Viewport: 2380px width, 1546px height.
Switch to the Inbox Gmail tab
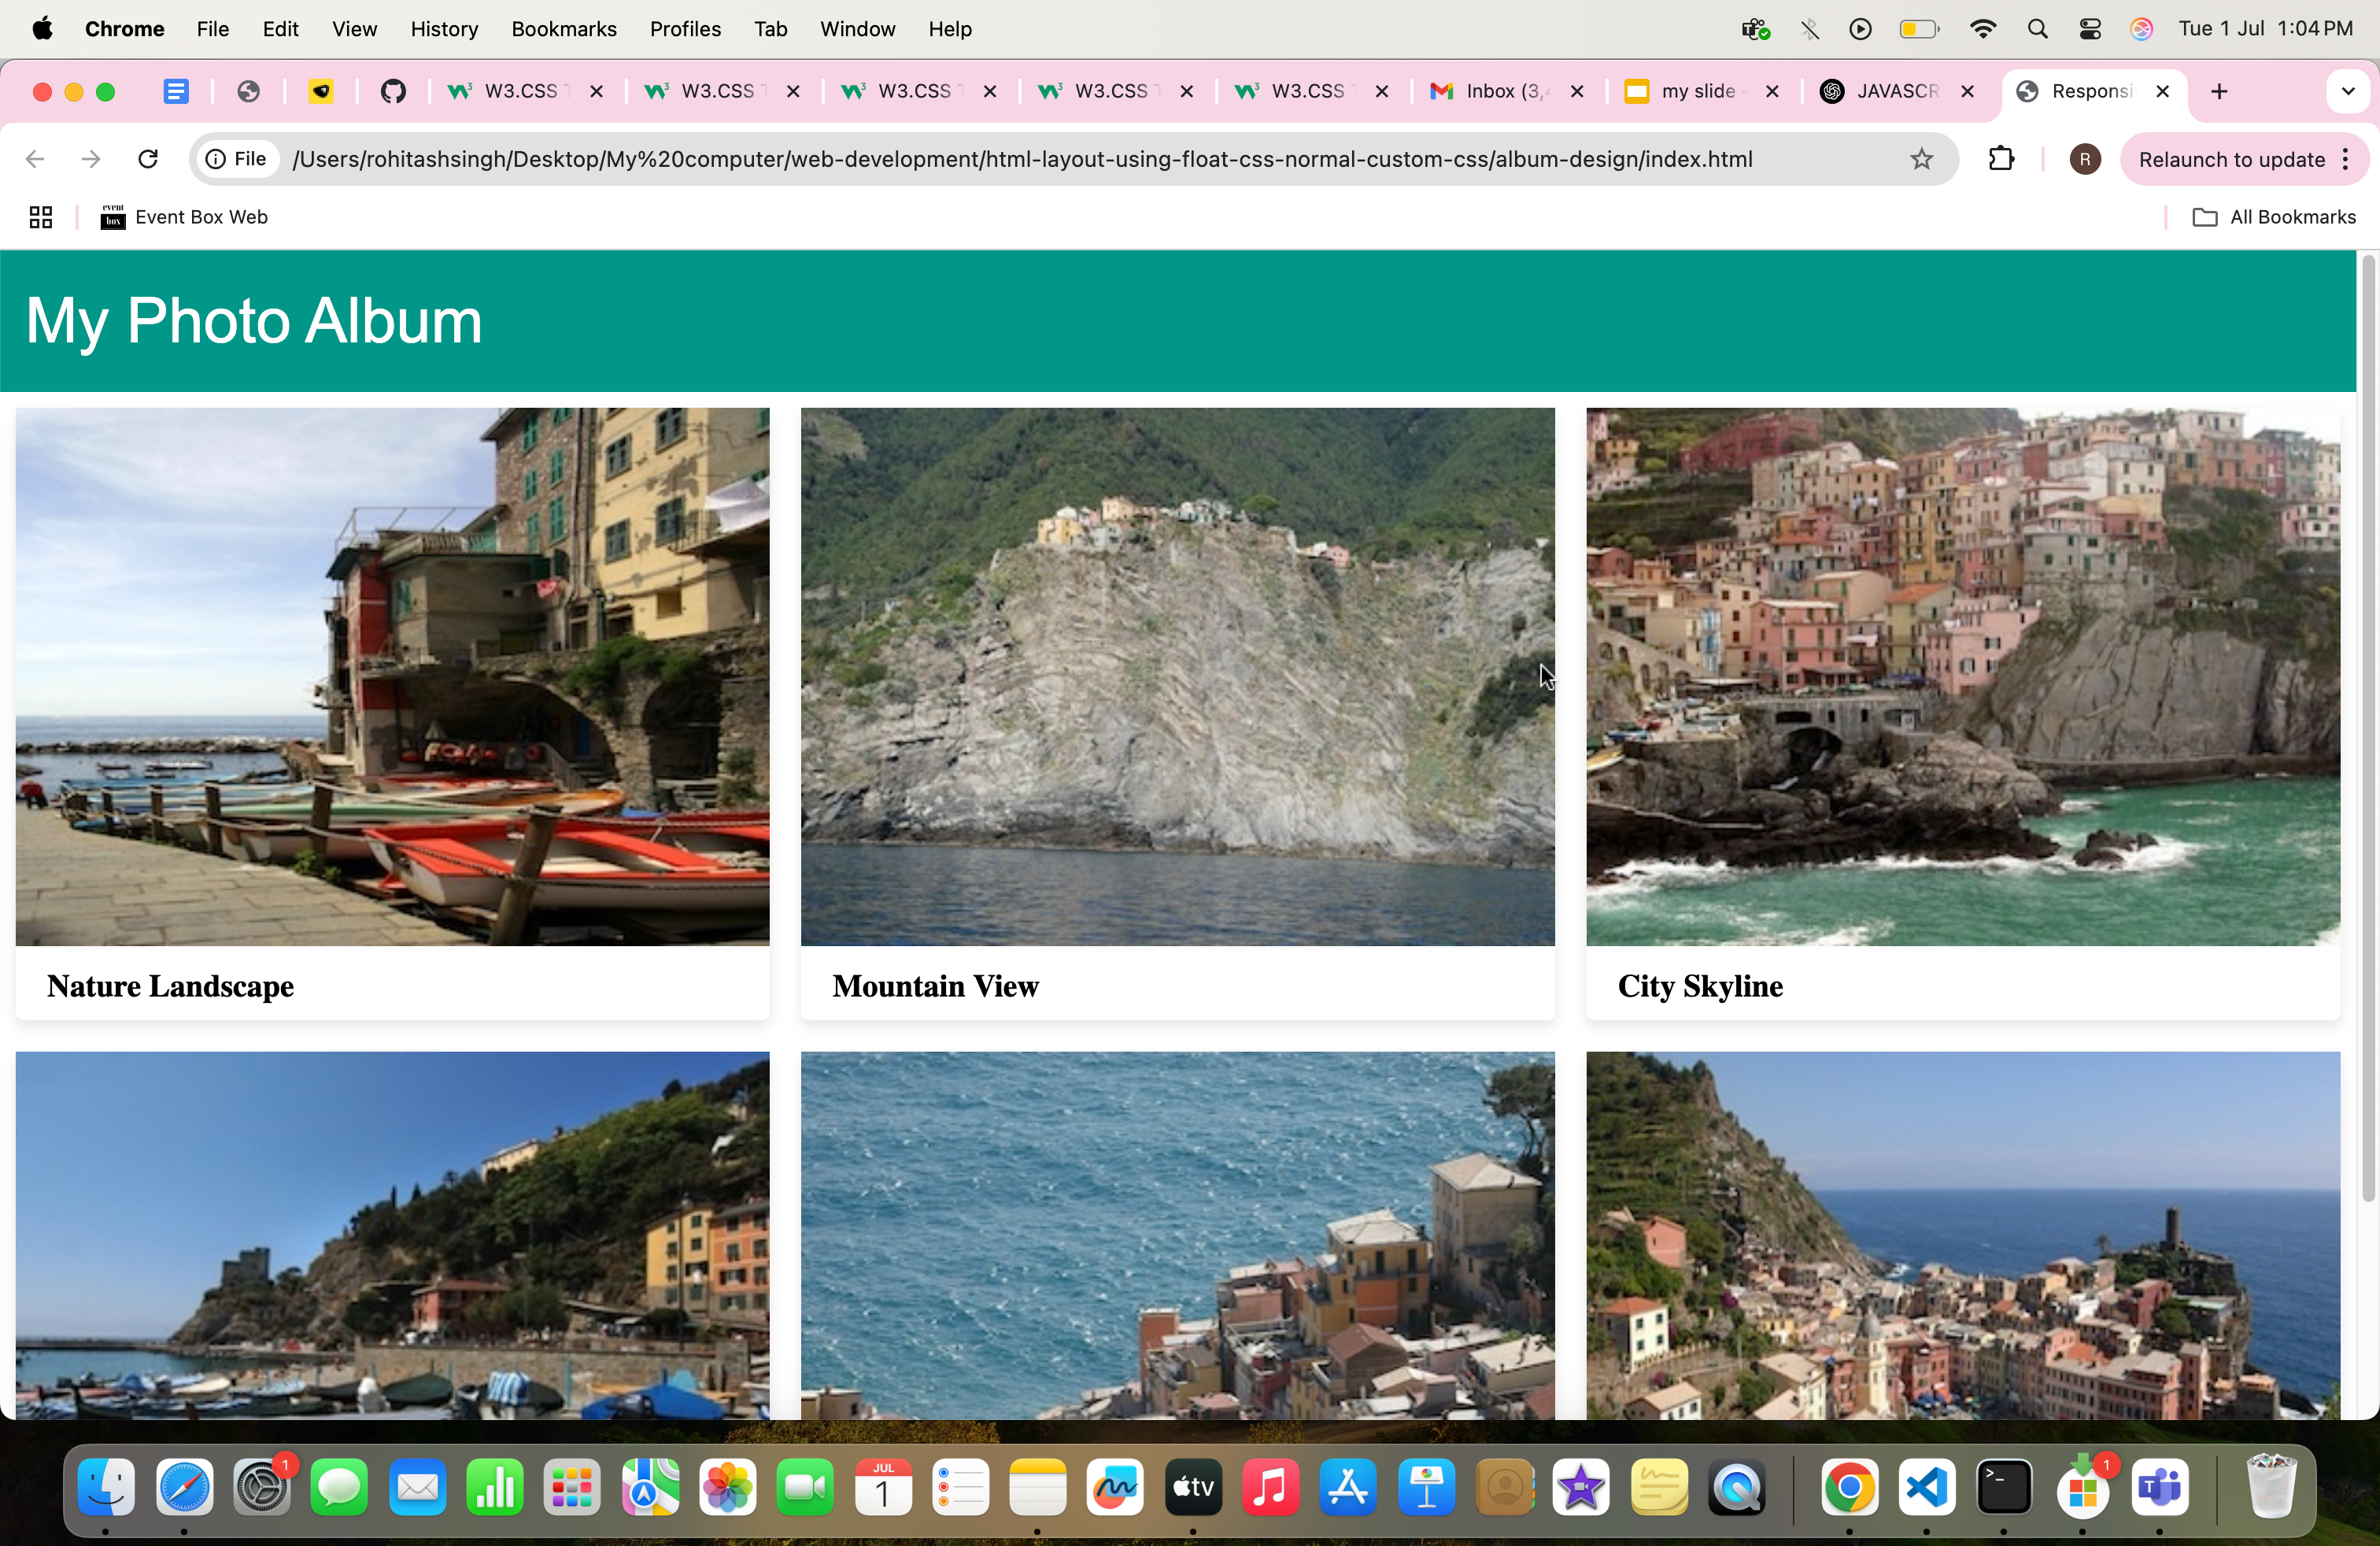pos(1495,91)
